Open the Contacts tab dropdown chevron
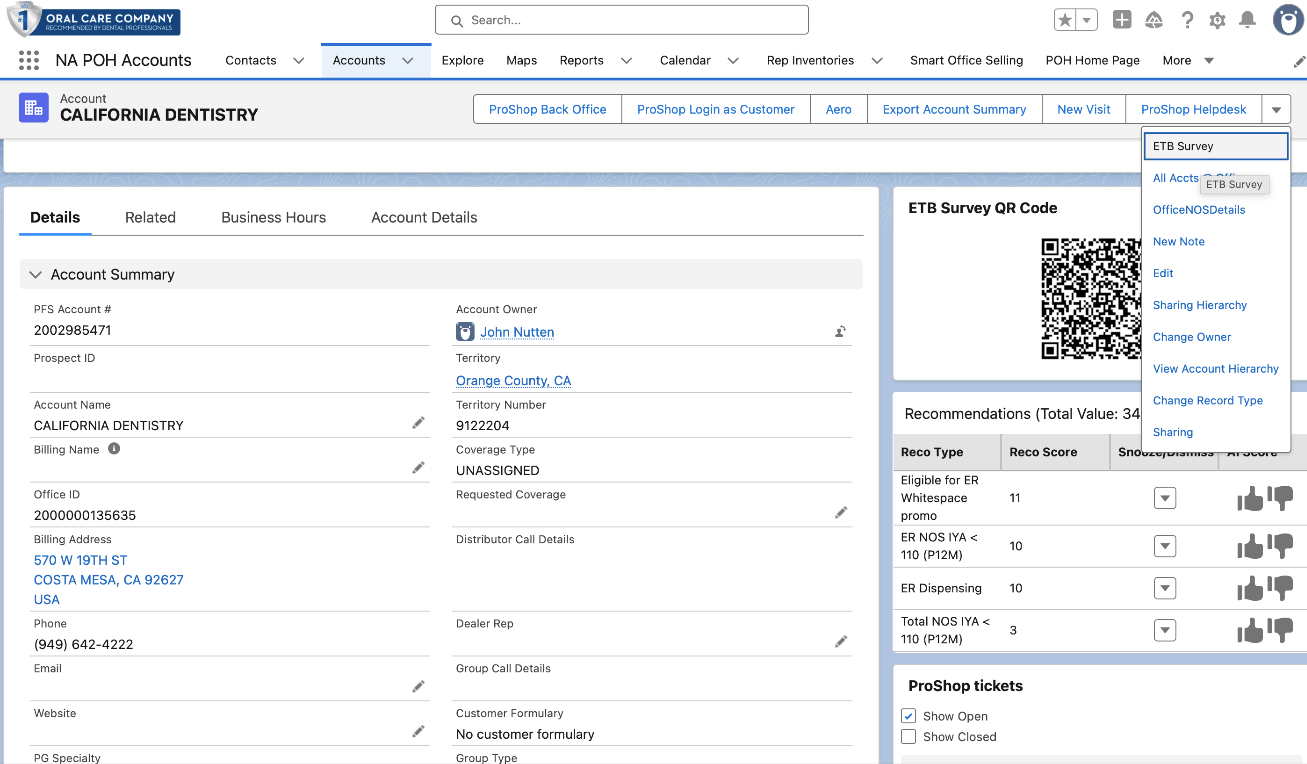Screen dimensions: 1307x764 (298, 61)
